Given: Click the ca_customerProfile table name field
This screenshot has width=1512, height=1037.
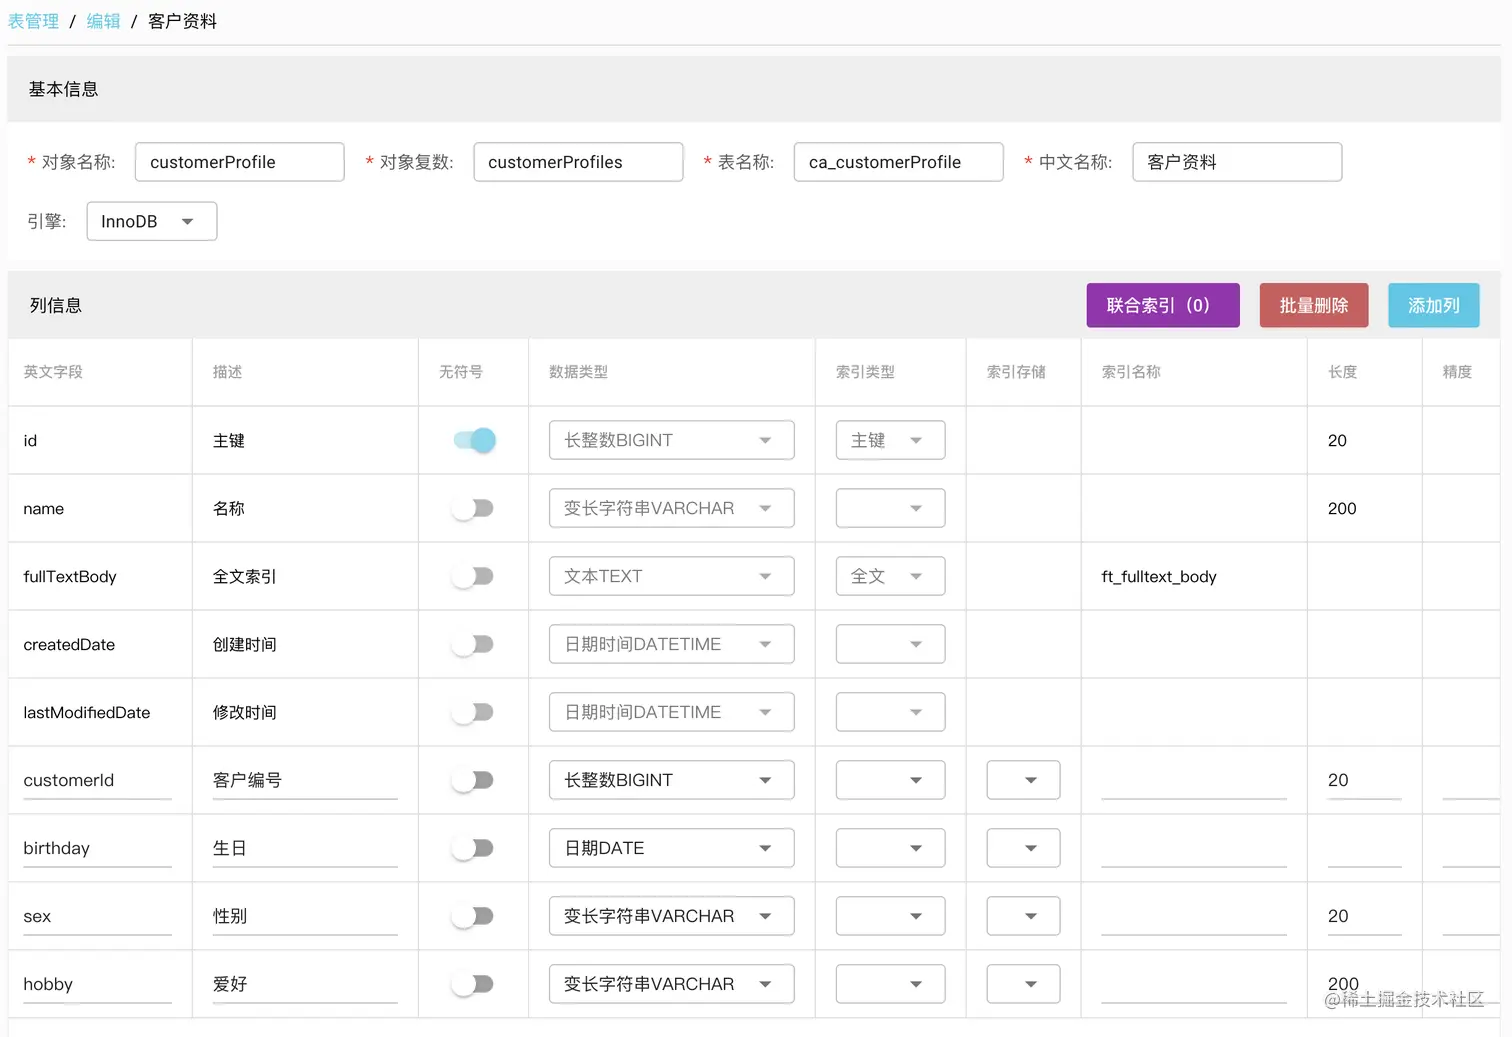Looking at the screenshot, I should pyautogui.click(x=897, y=161).
